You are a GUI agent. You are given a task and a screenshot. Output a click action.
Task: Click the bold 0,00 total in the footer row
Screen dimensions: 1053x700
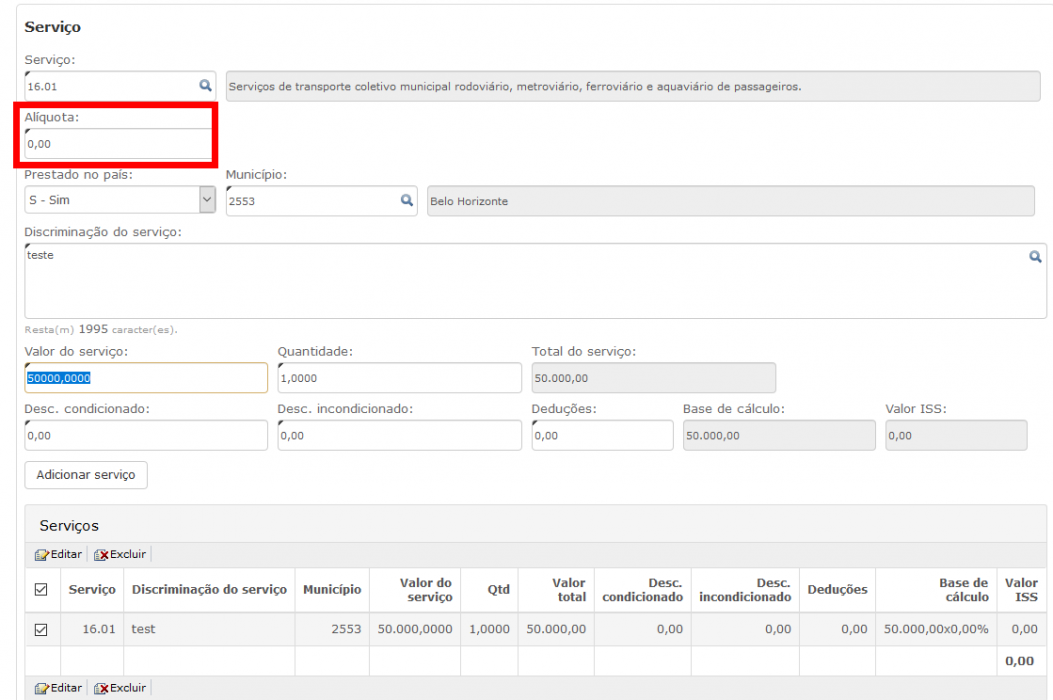1019,661
